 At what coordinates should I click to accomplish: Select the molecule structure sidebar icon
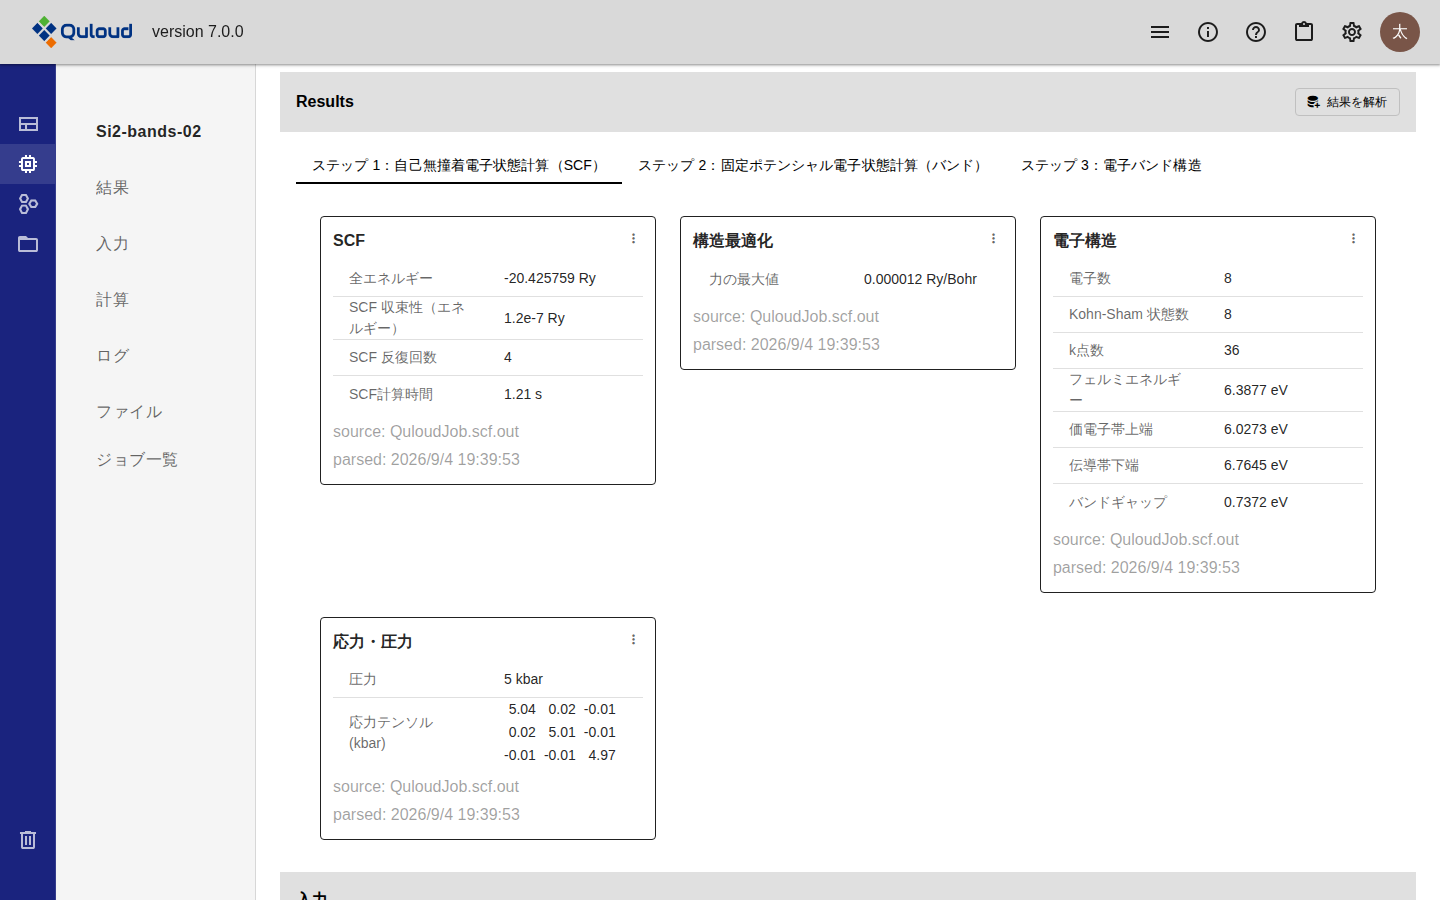(x=28, y=204)
